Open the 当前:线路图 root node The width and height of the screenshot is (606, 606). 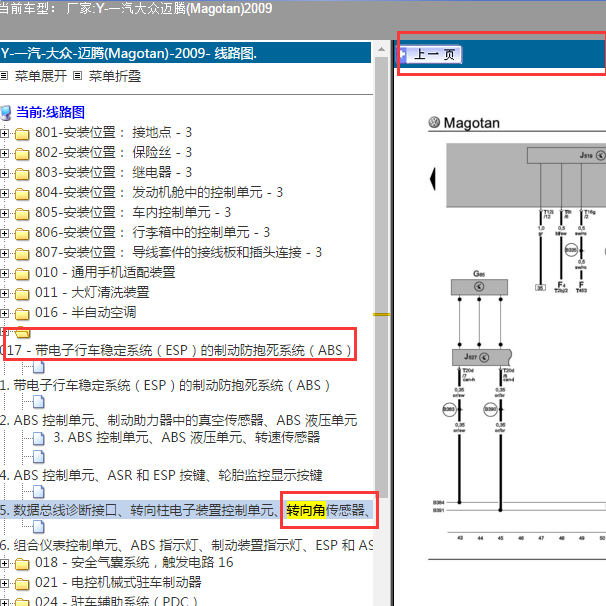tap(50, 112)
